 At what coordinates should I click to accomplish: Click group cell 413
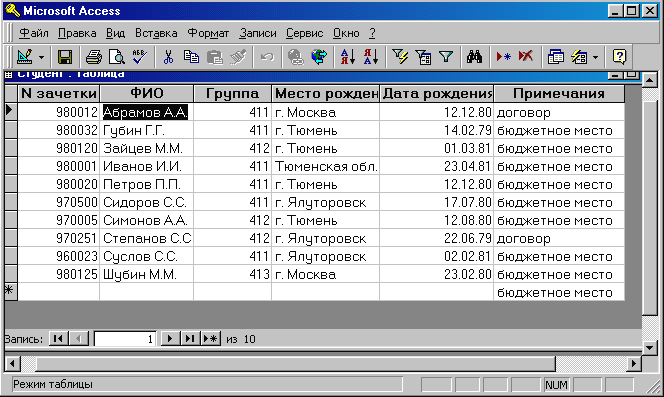point(232,274)
